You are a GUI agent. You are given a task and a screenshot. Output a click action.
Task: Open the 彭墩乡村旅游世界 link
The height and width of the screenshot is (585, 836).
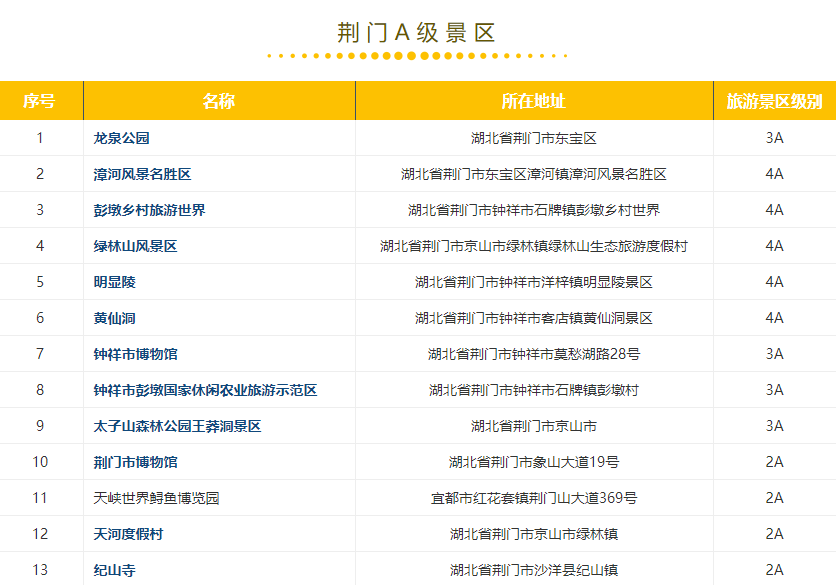[149, 210]
